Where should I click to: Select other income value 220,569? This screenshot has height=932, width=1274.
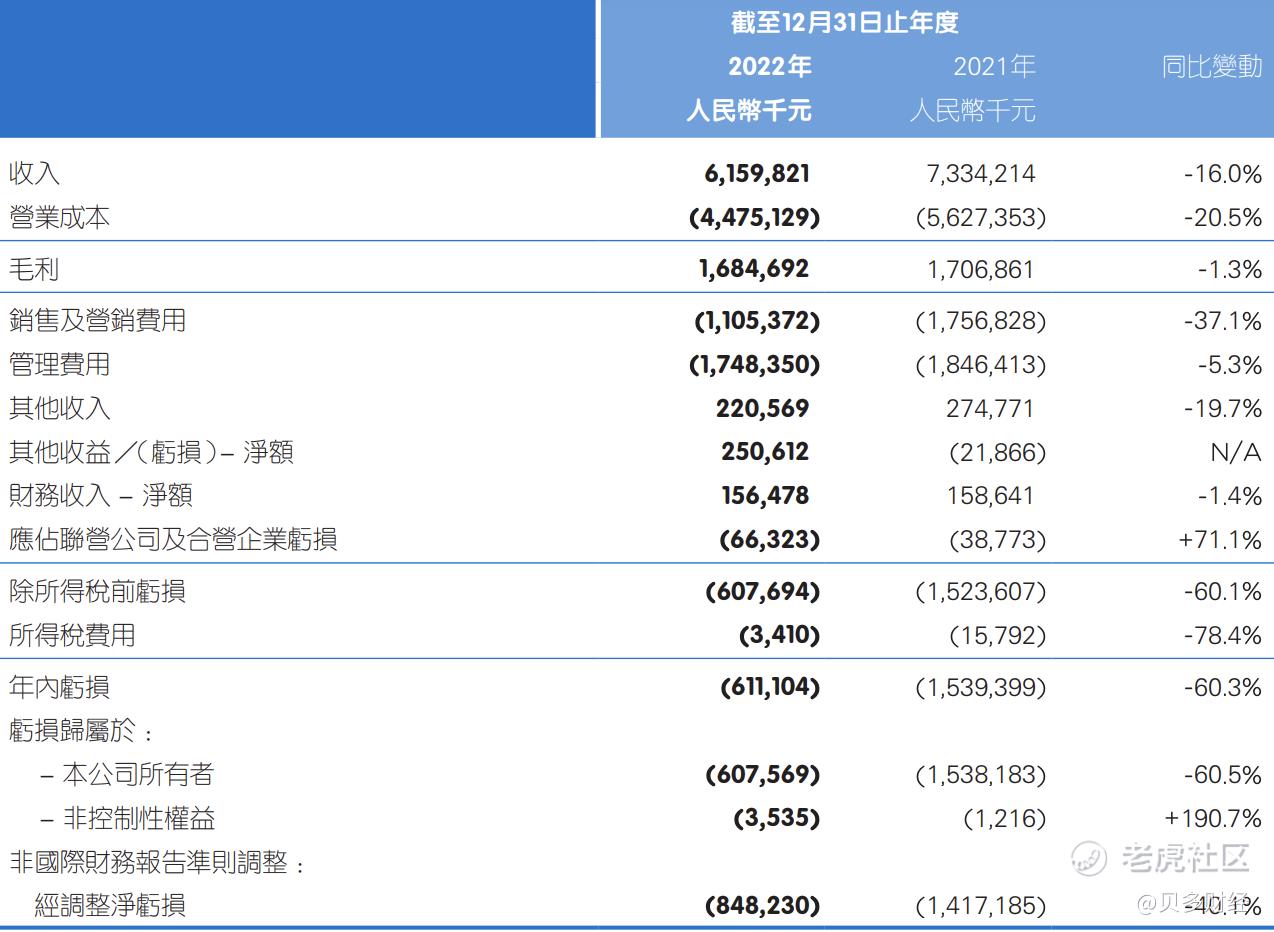tap(762, 409)
